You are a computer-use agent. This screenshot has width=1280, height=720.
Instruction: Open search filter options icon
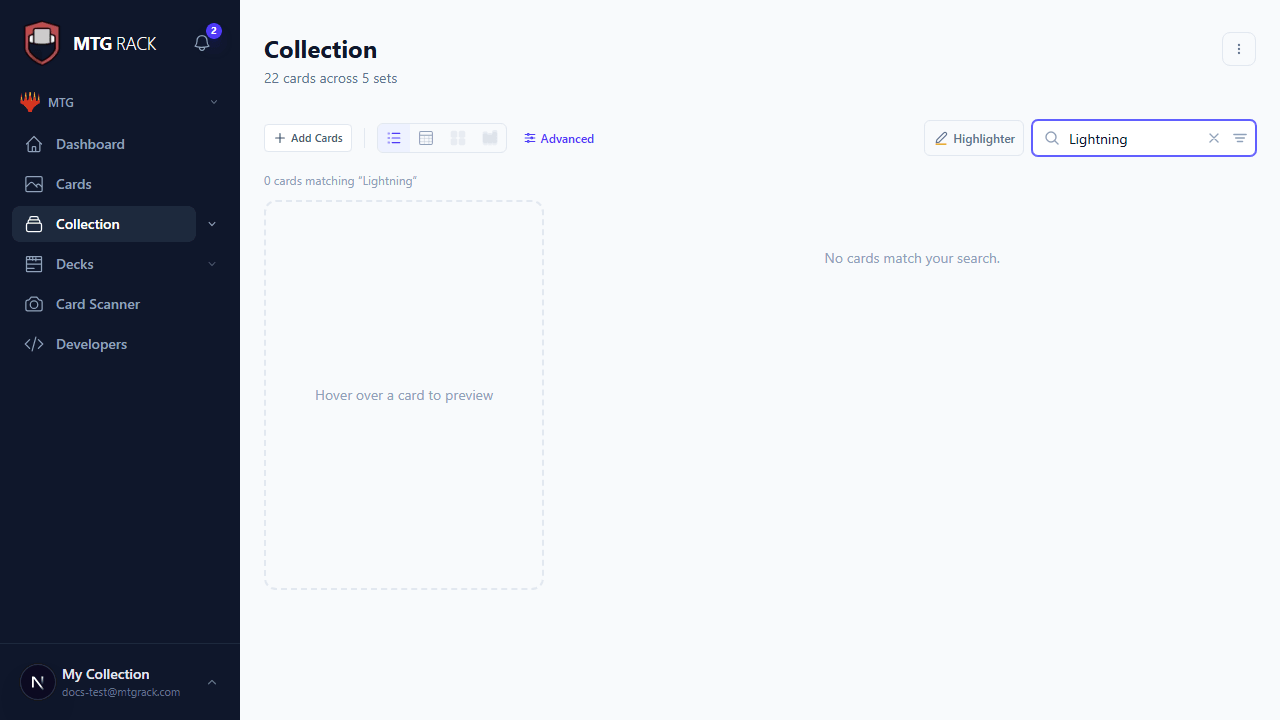(1240, 138)
